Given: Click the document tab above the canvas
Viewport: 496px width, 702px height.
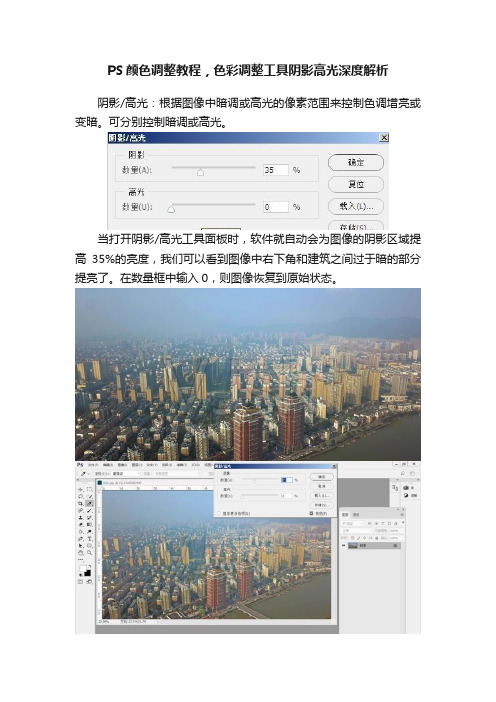Looking at the screenshot, I should [122, 483].
